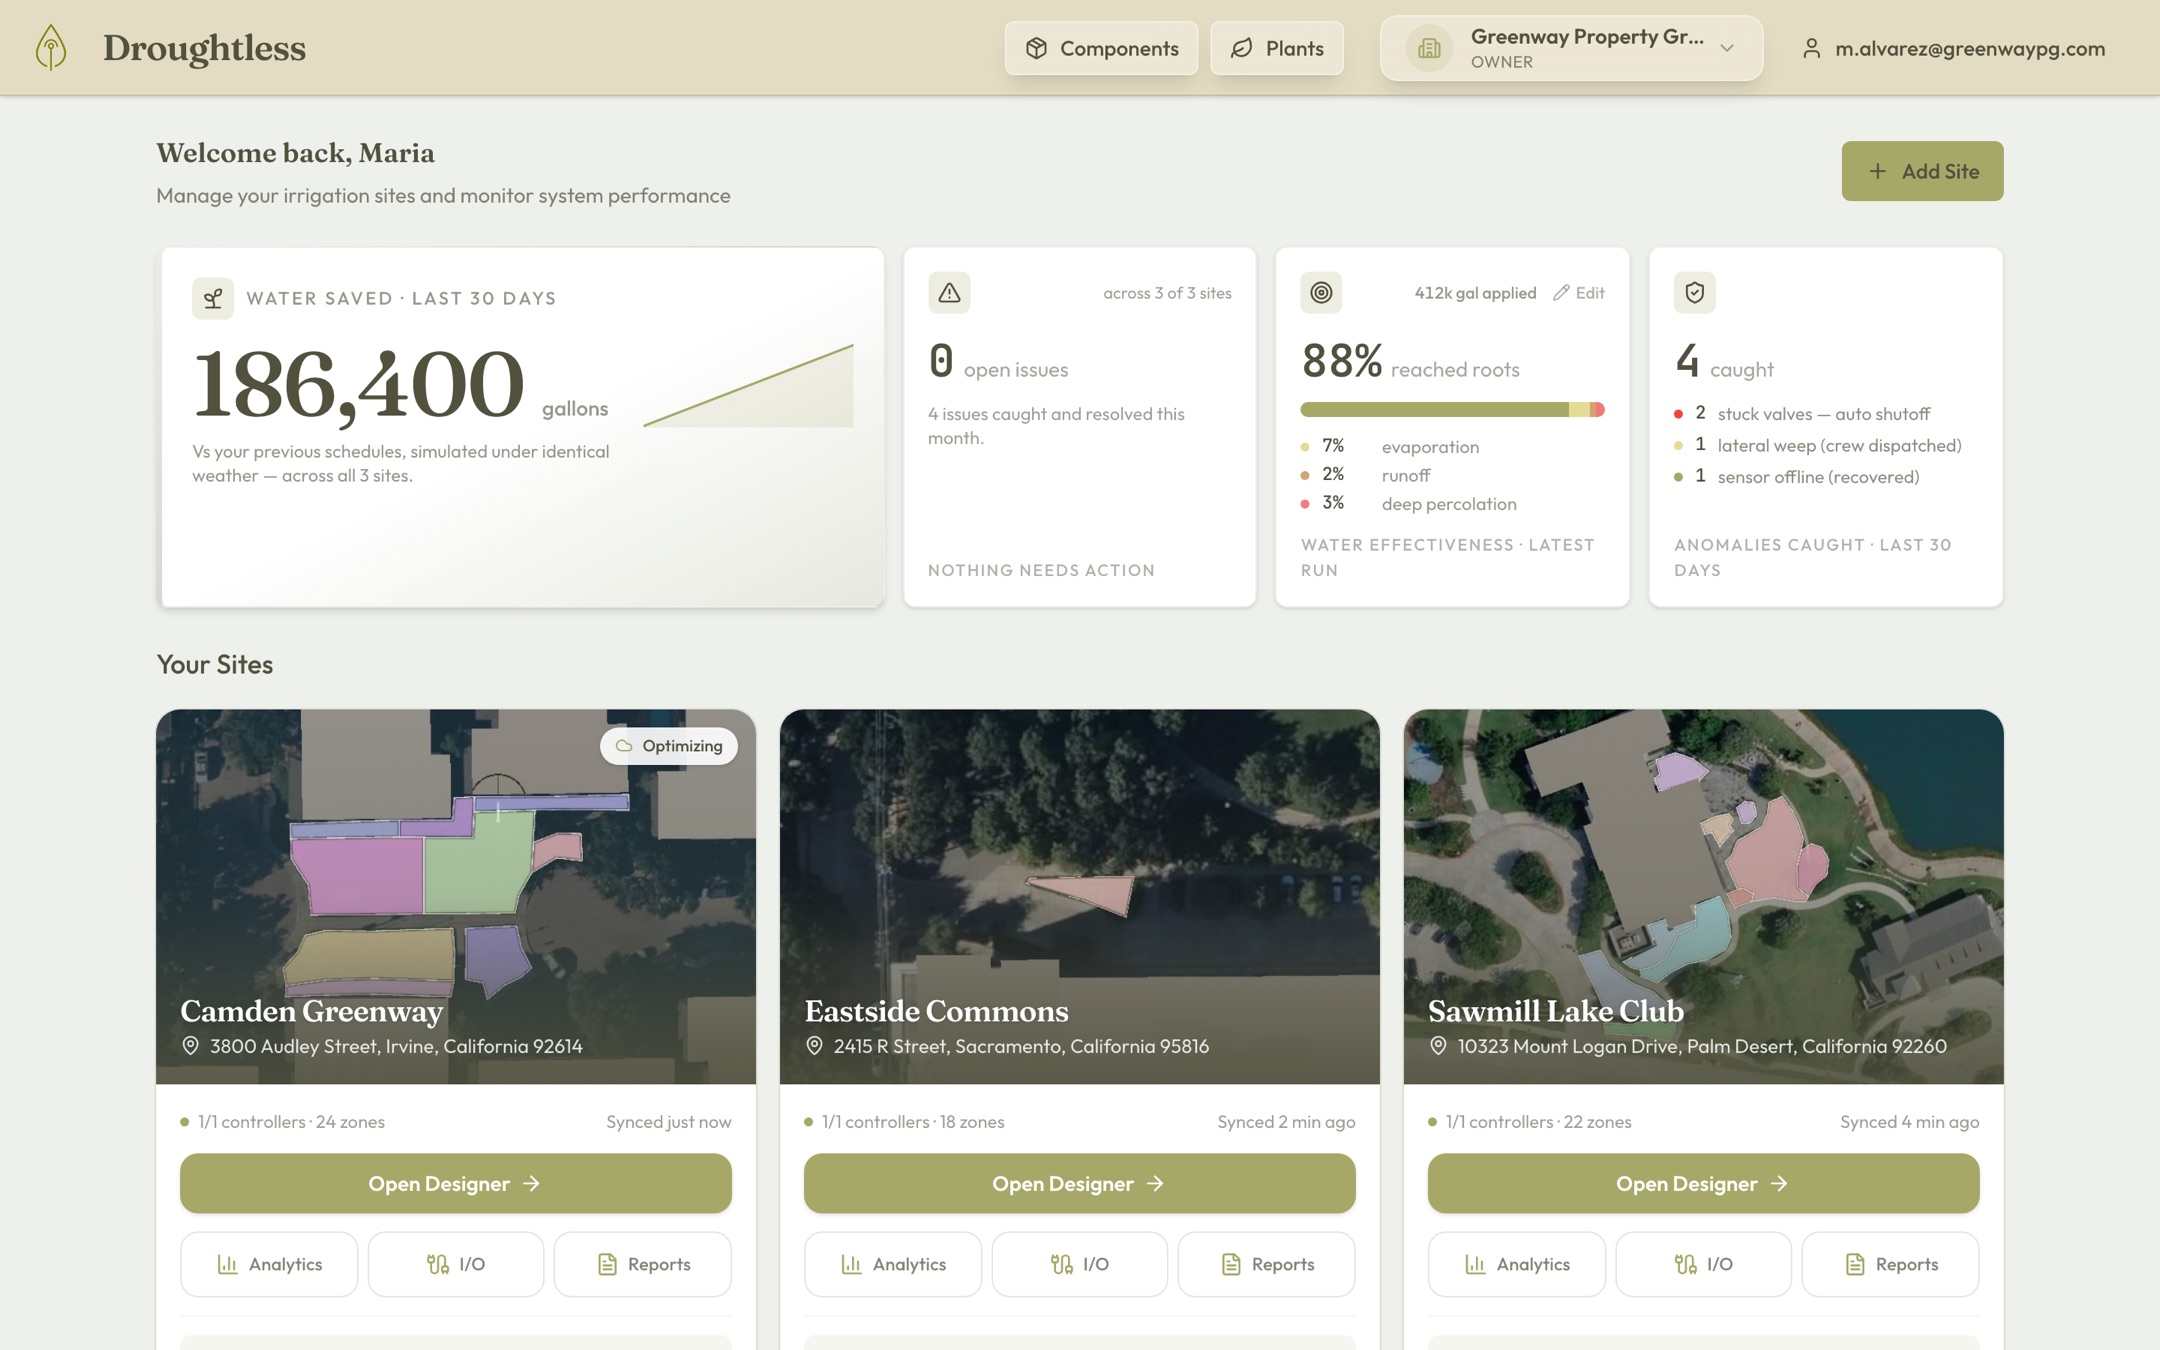The height and width of the screenshot is (1350, 2160).
Task: Click the reached roots progress bar
Action: [1452, 409]
